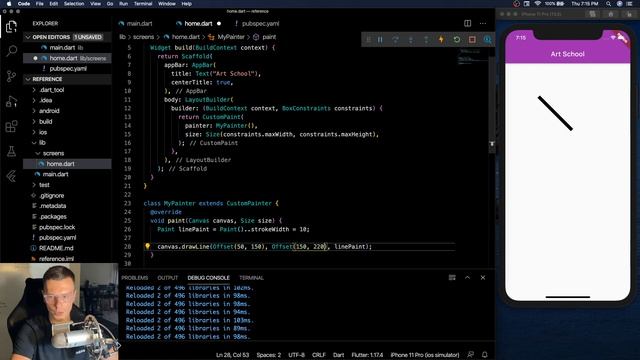The width and height of the screenshot is (640, 360).
Task: Stop debugging with red square
Action: click(472, 40)
